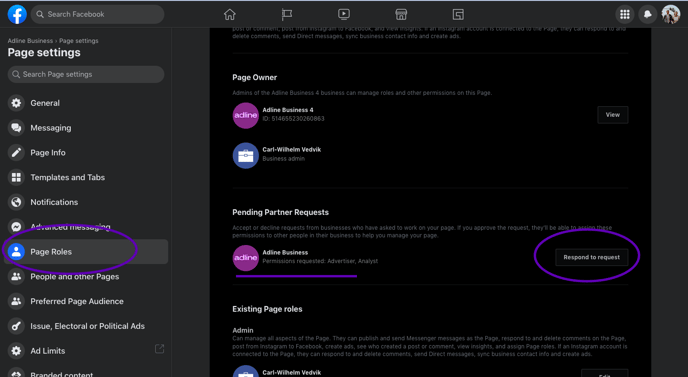Click the Political Ads key icon
Image resolution: width=688 pixels, height=377 pixels.
(x=16, y=326)
